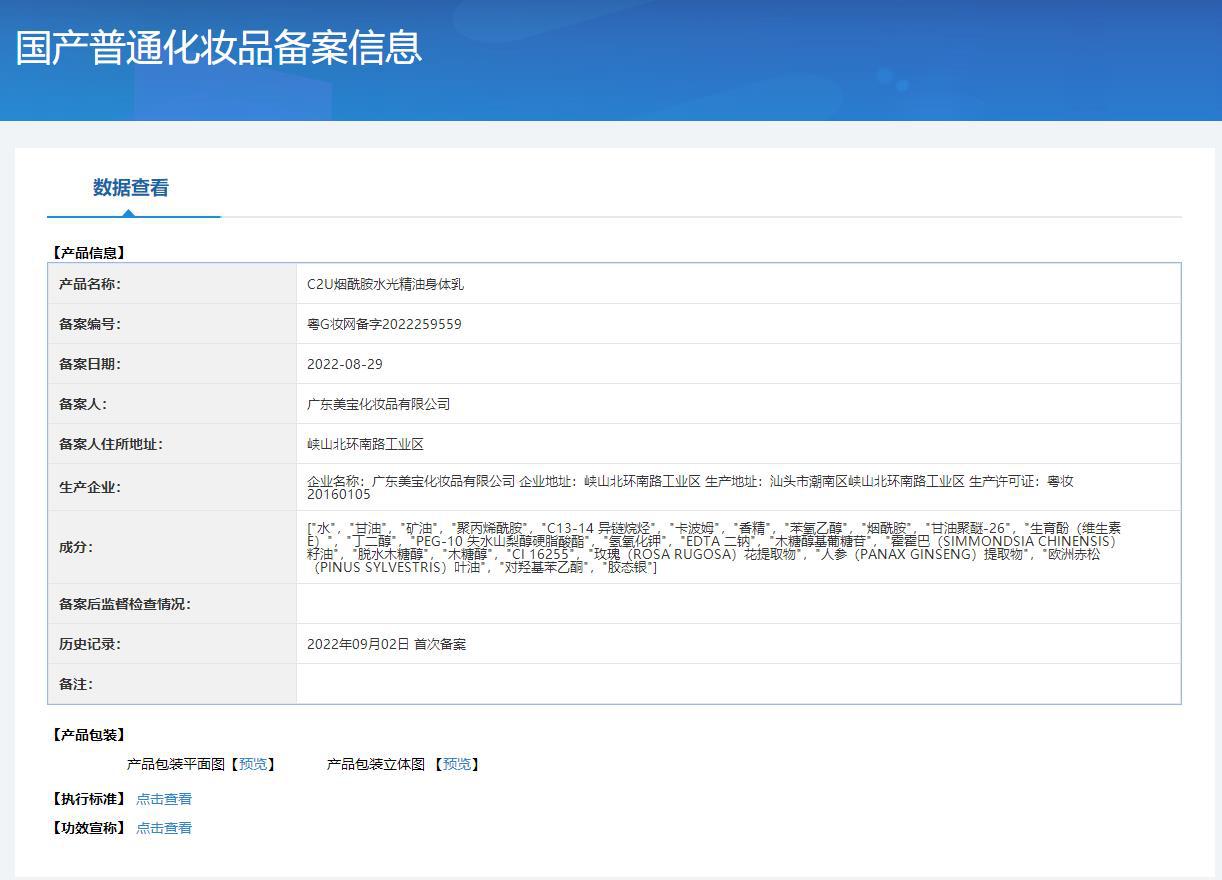Click the 备案人住所地址 address value
Image resolution: width=1222 pixels, height=880 pixels.
click(x=365, y=444)
